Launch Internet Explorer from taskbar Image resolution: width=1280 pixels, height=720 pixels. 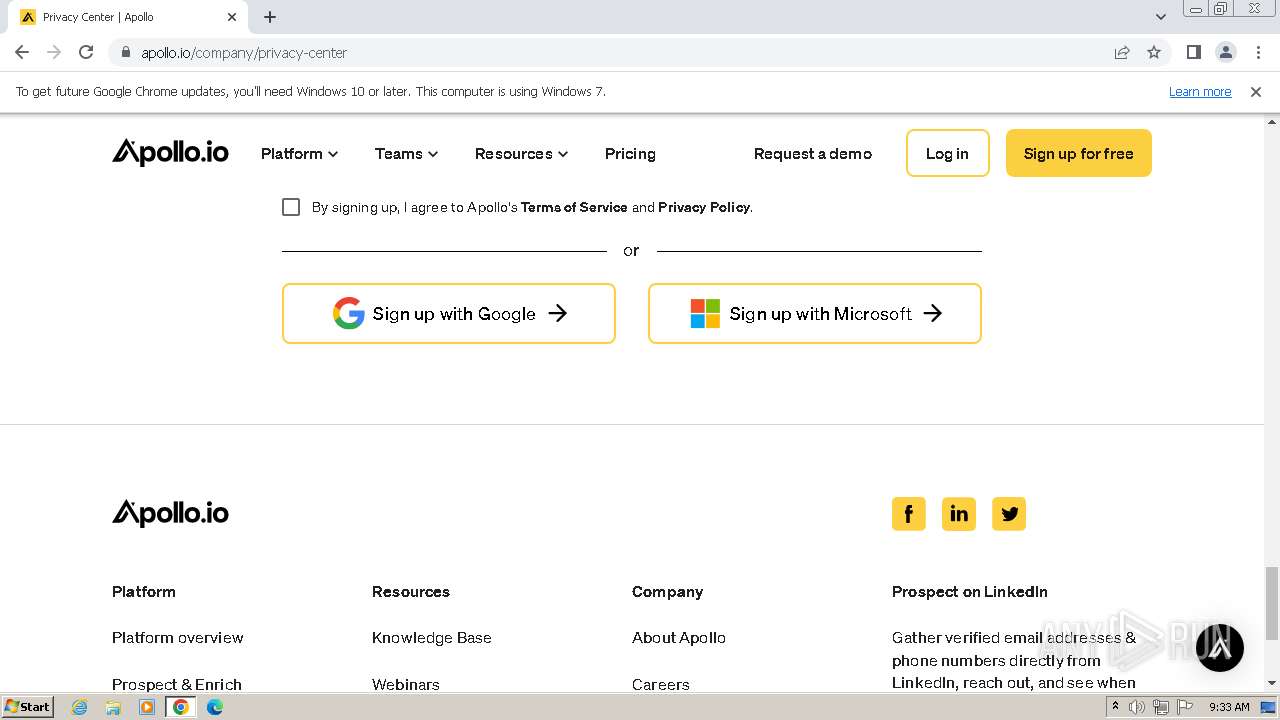[x=79, y=707]
